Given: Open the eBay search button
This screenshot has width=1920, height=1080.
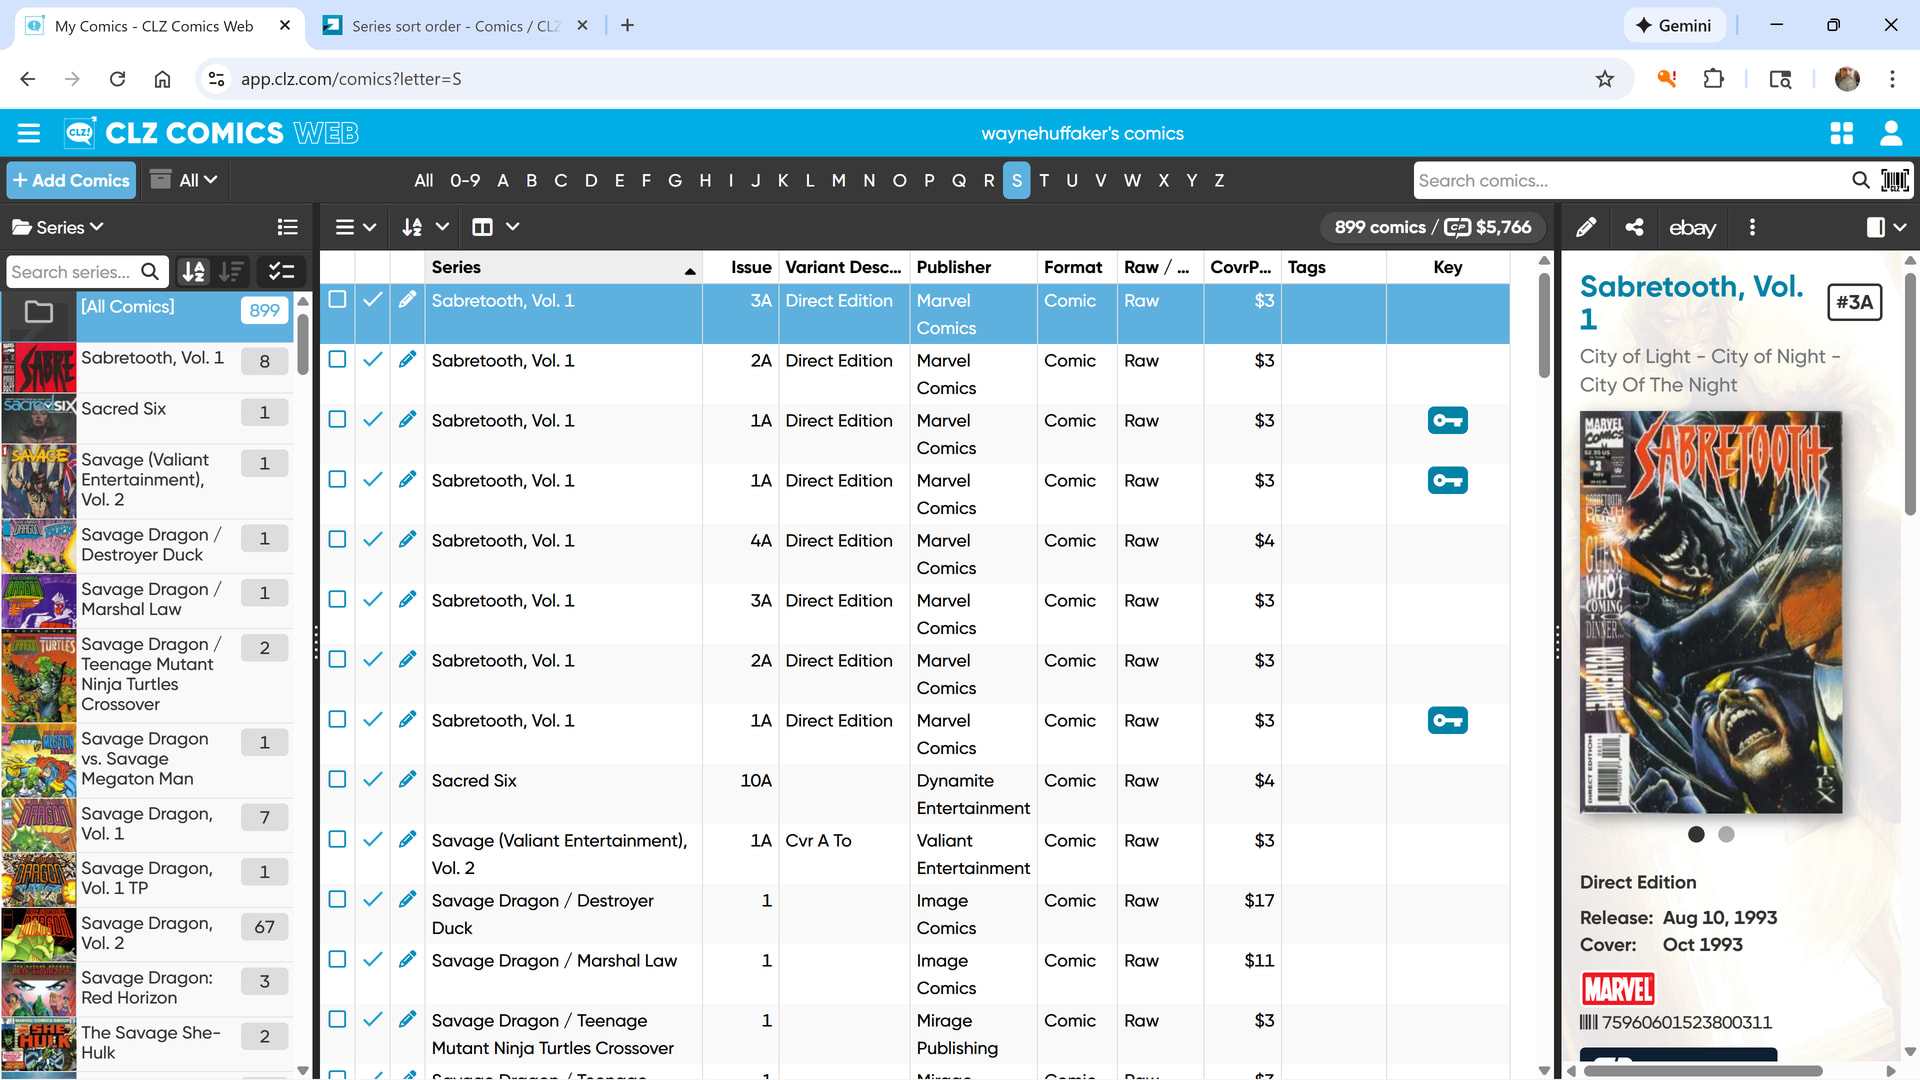Looking at the screenshot, I should point(1692,228).
